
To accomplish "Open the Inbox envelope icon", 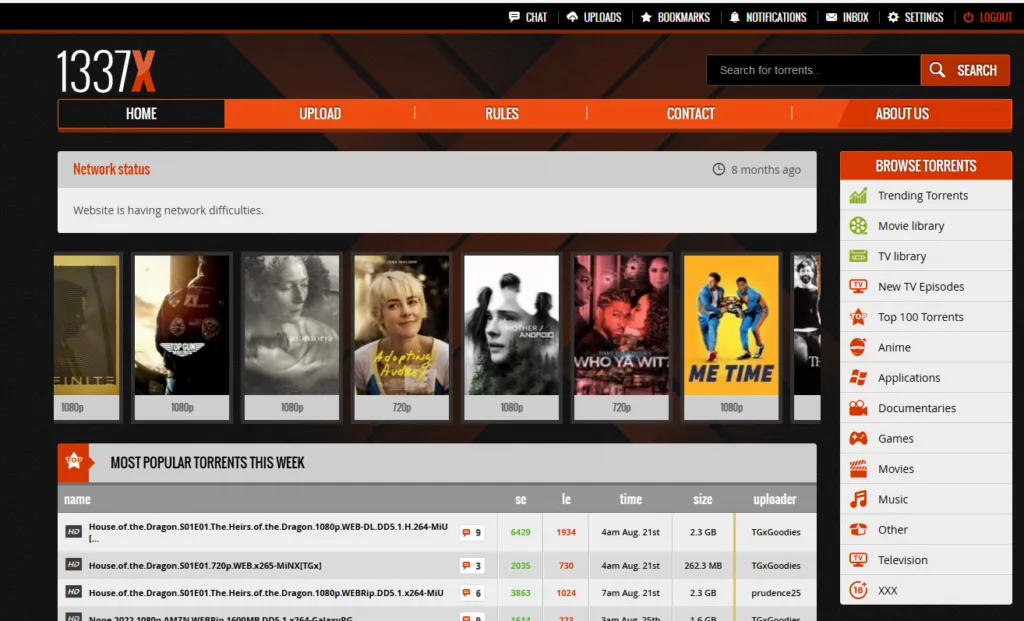I will coord(832,16).
